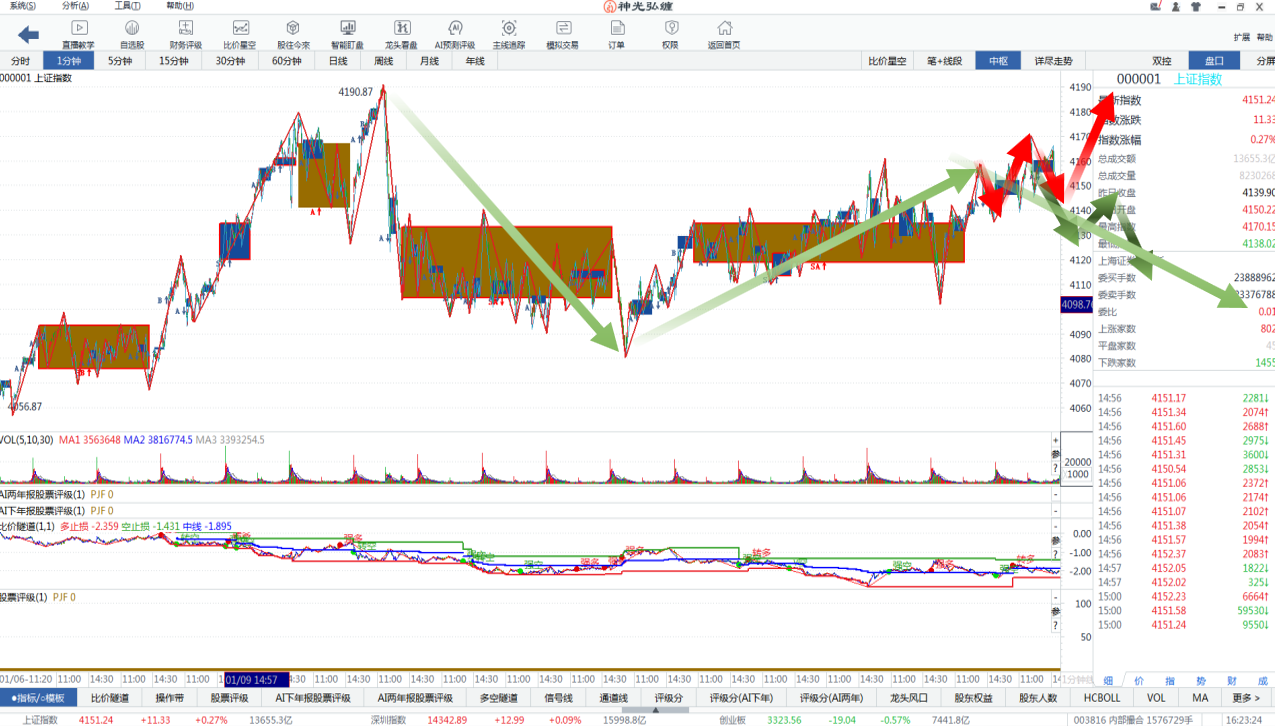This screenshot has height=726, width=1275.
Task: Open the 主线追踪 tracking tool
Action: (x=509, y=34)
